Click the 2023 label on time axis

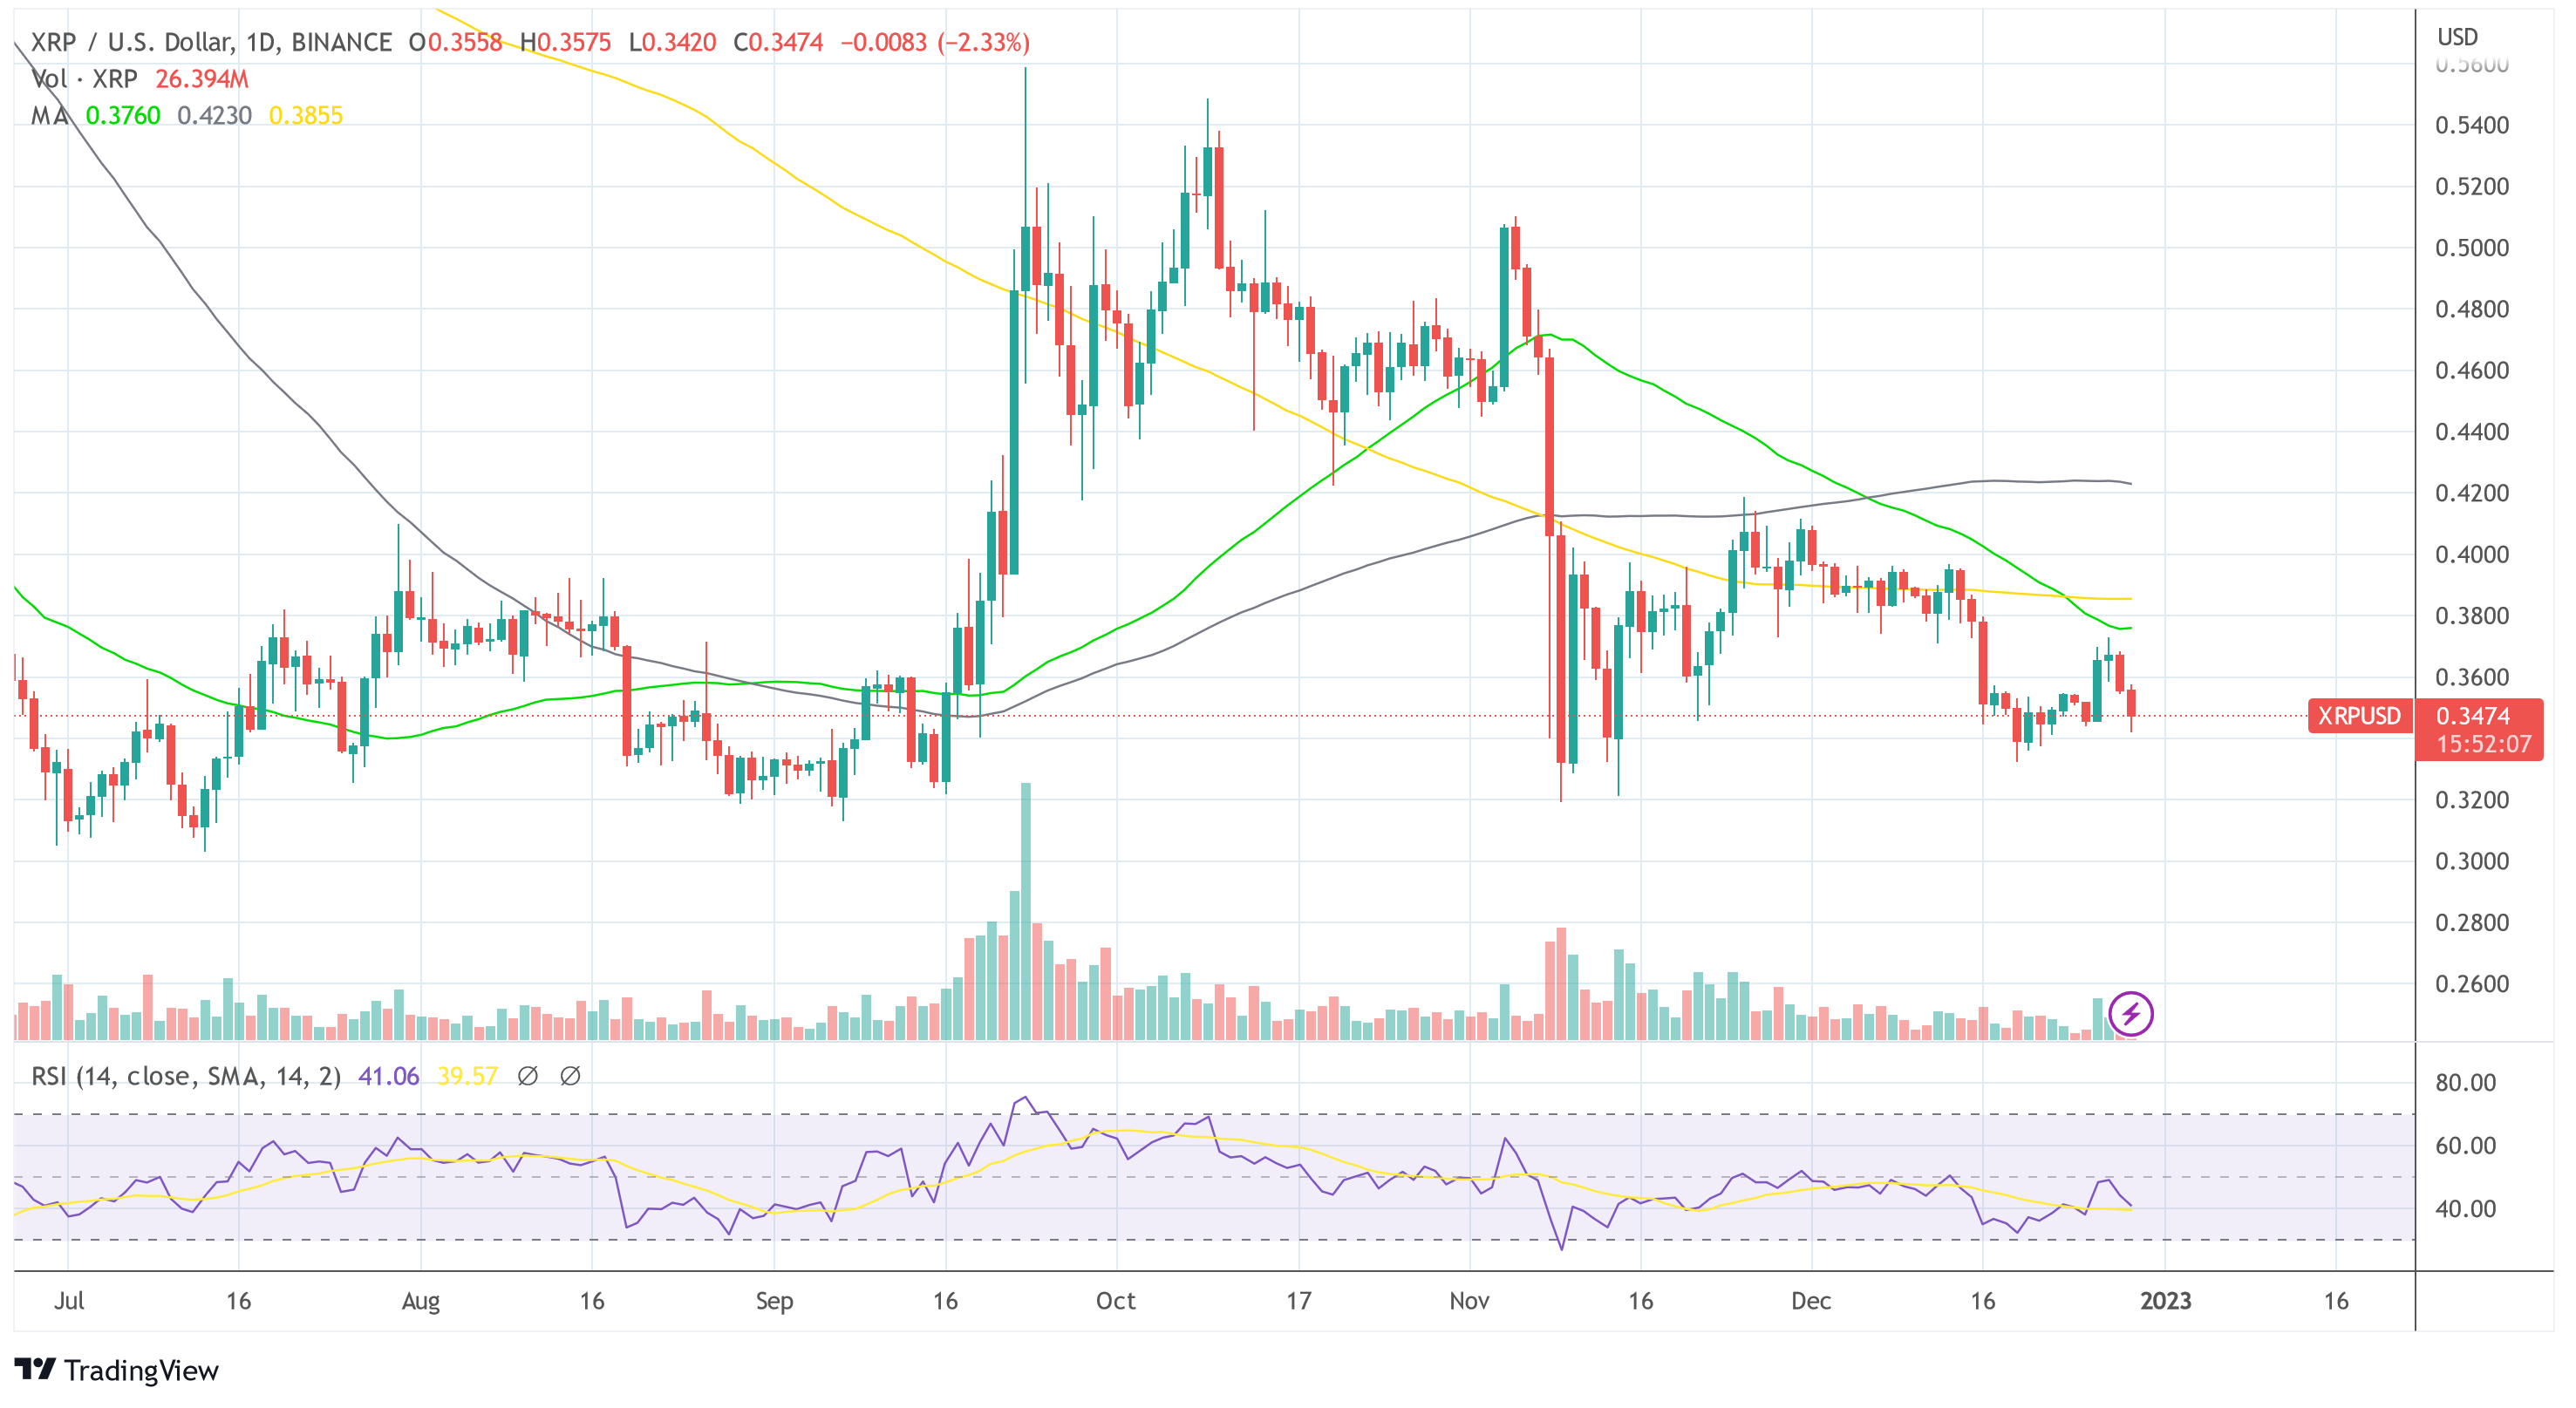pyautogui.click(x=2165, y=1301)
